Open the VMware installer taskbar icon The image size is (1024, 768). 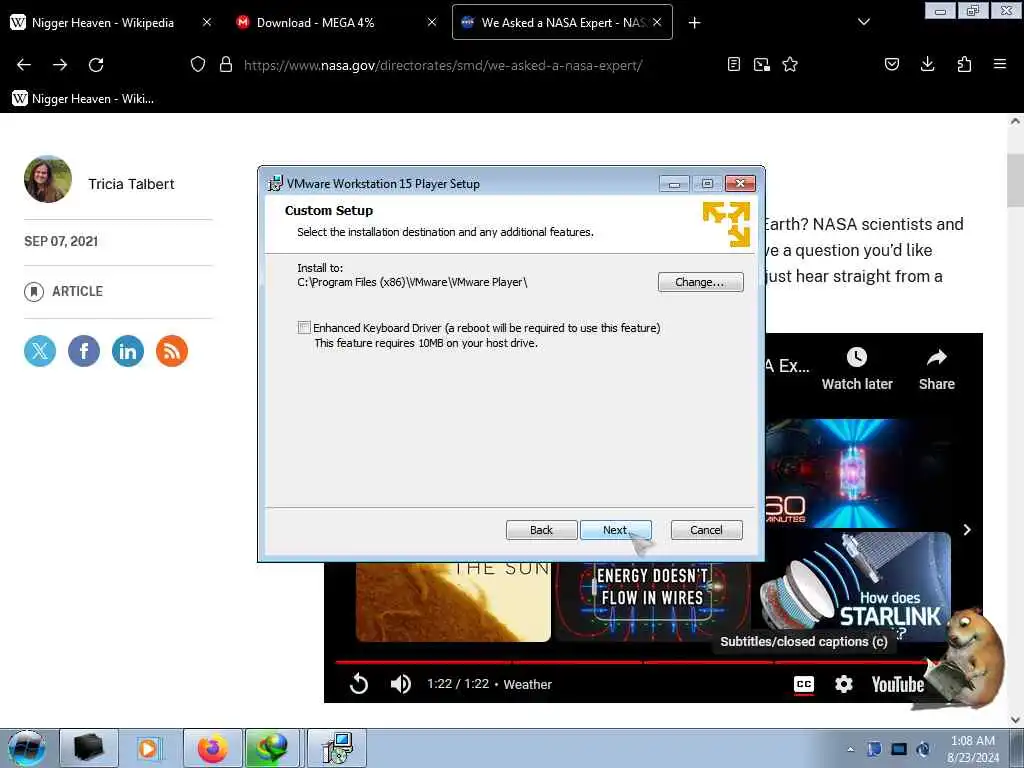337,748
